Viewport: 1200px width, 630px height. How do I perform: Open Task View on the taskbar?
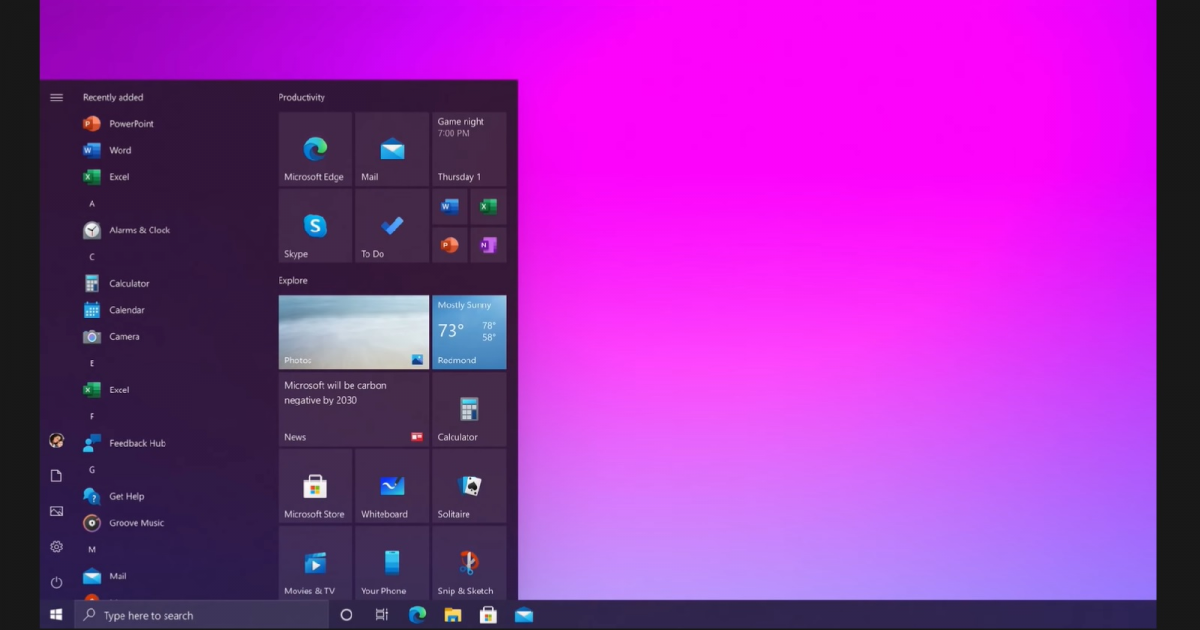pos(381,615)
